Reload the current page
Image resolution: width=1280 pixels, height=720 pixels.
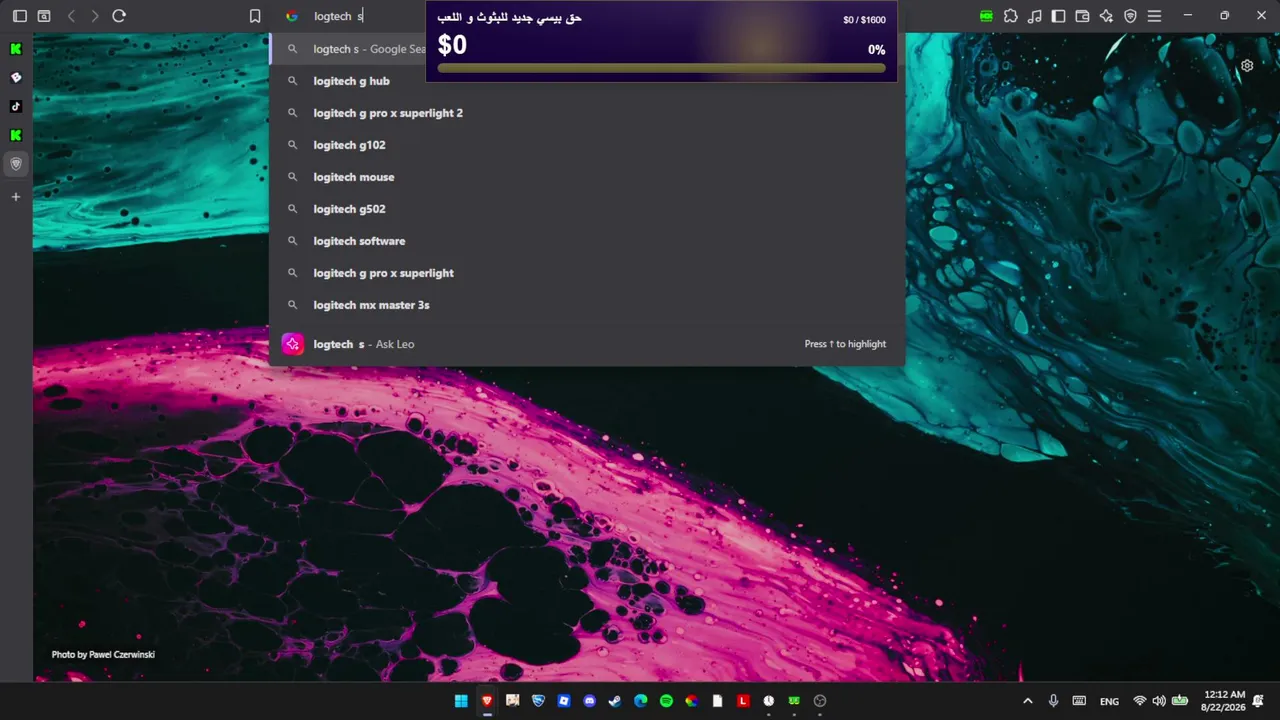pyautogui.click(x=119, y=16)
